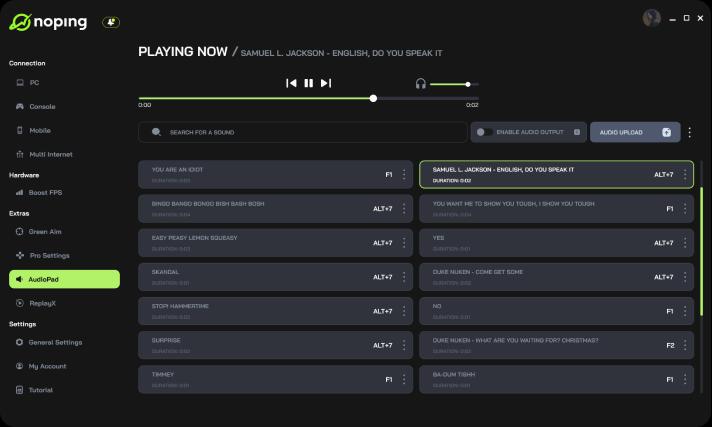Open options for Bingo Bango Bongo sound
The image size is (712, 427).
(x=404, y=209)
